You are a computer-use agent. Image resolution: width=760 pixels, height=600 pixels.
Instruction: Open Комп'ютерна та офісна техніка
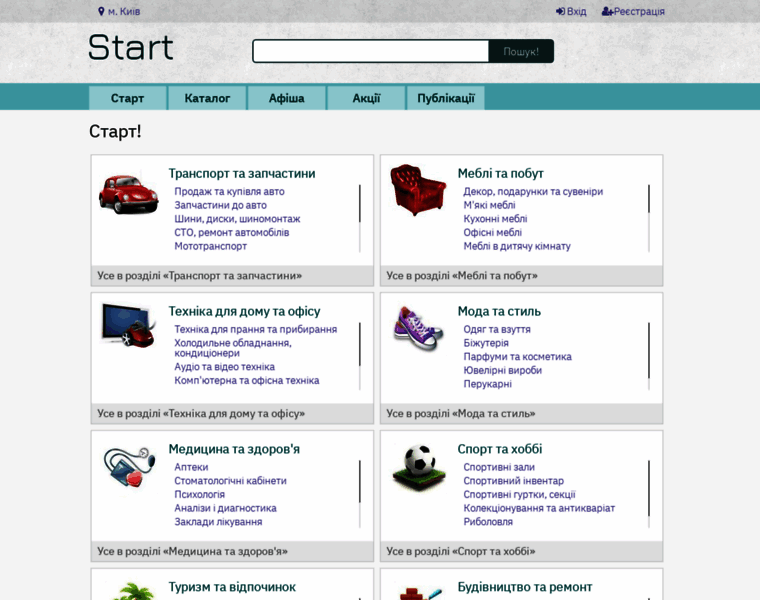click(247, 380)
